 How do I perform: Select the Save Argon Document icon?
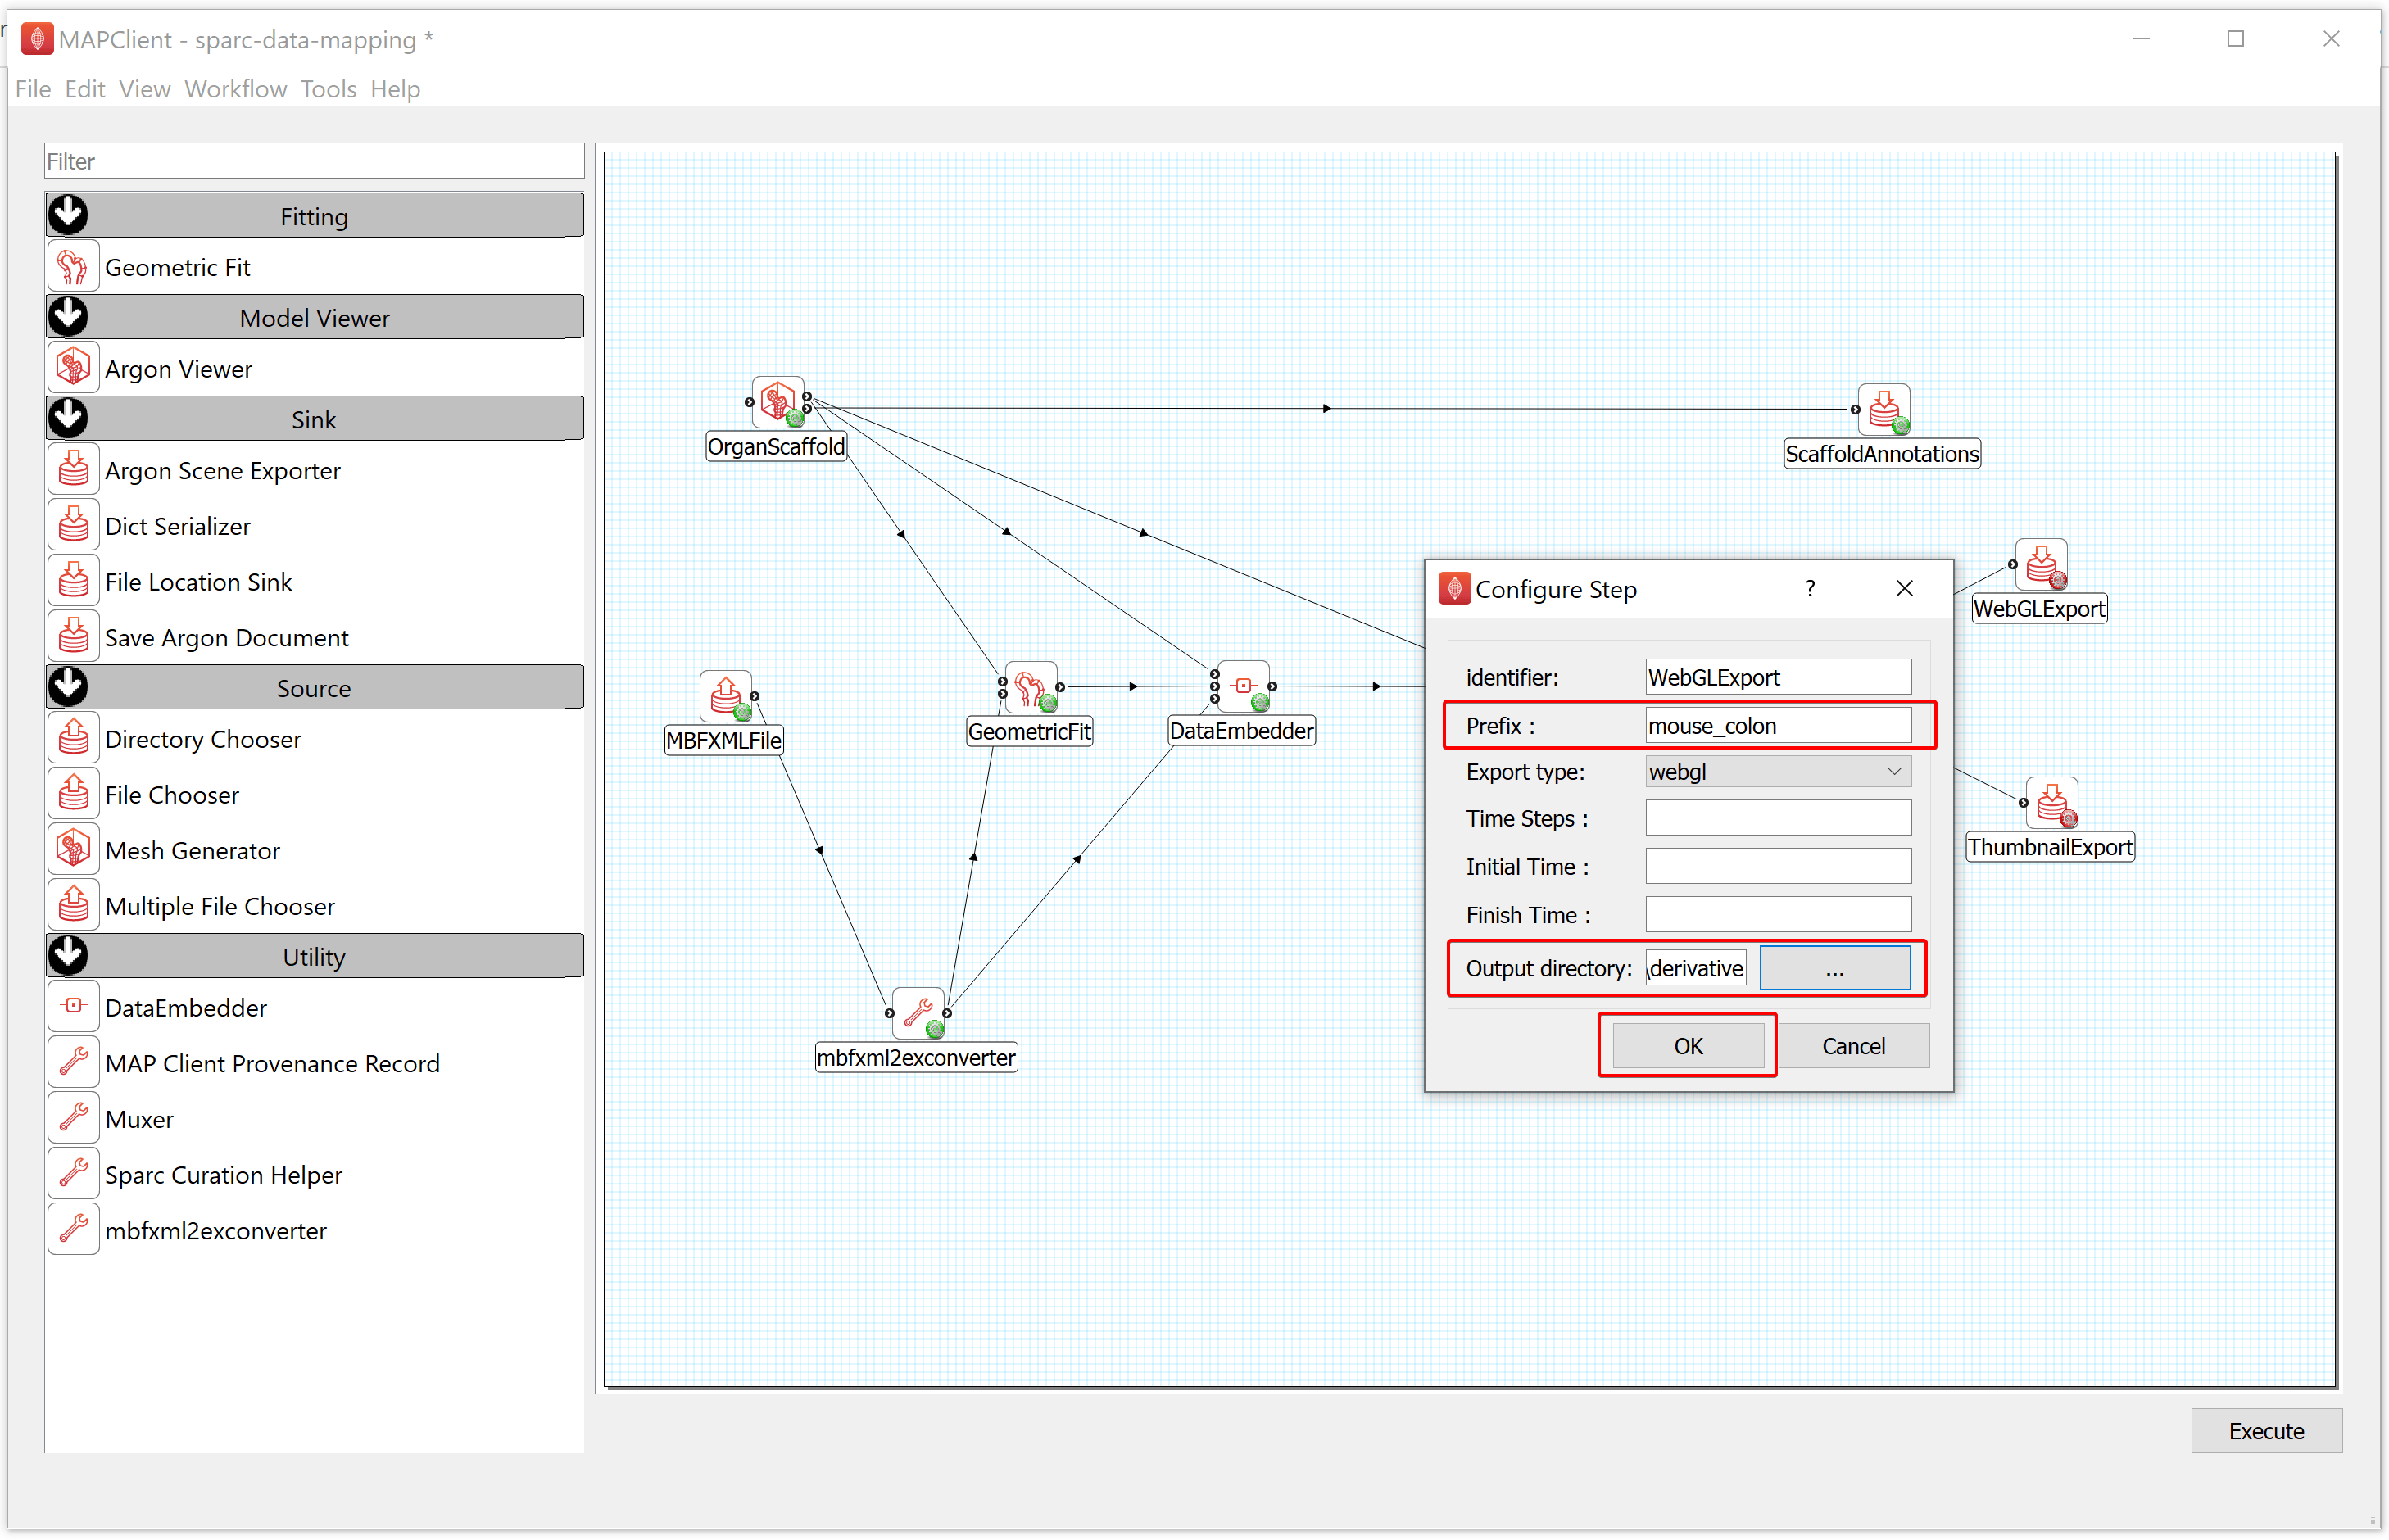[73, 637]
